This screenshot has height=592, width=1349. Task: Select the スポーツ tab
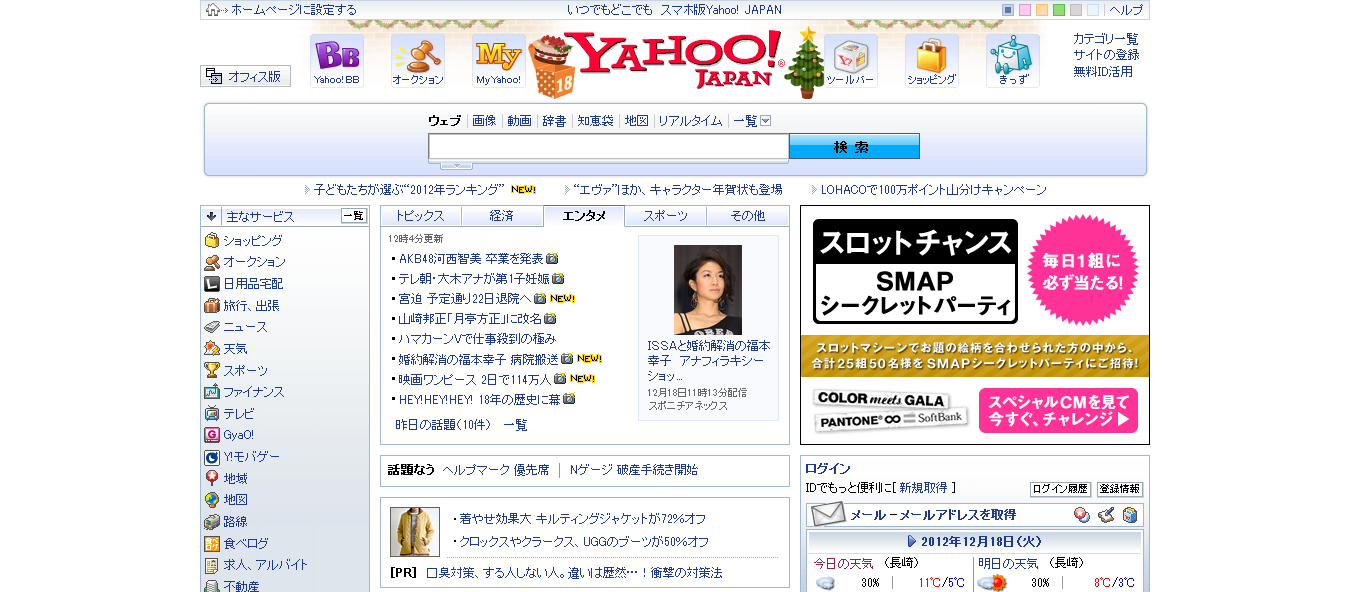pos(666,216)
